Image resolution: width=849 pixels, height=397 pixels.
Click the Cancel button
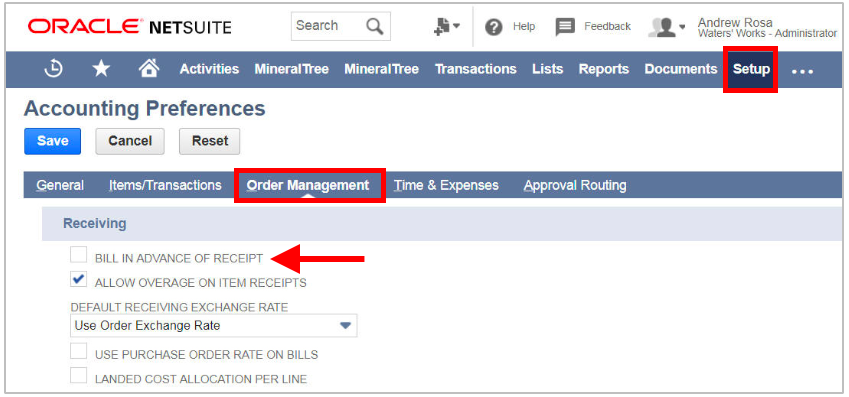click(130, 141)
